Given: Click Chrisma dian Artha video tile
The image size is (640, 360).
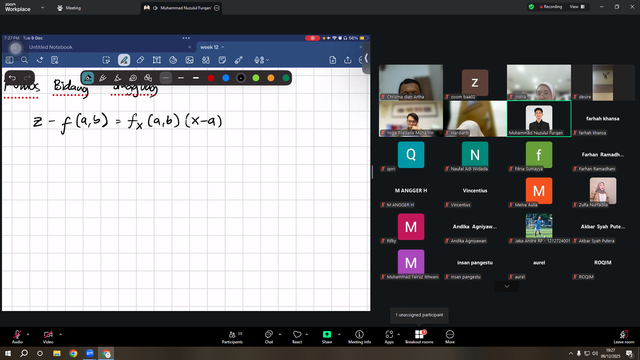Looking at the screenshot, I should 411,82.
